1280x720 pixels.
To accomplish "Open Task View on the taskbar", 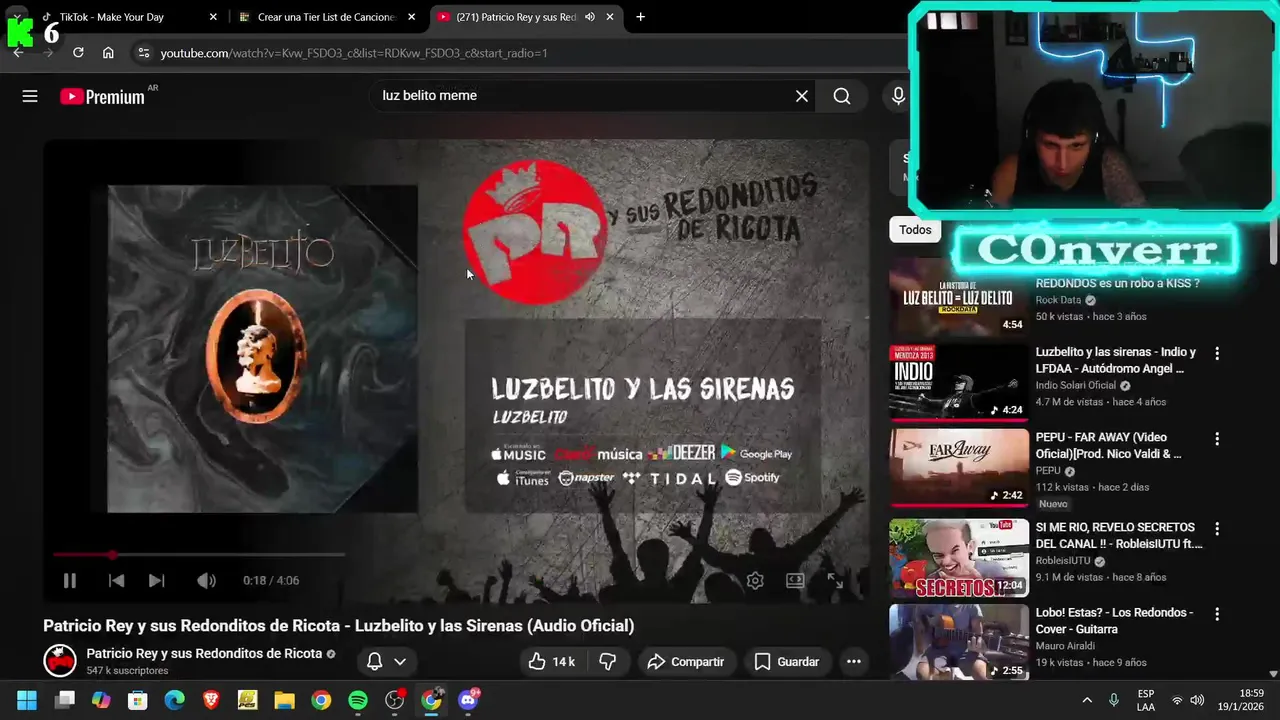I will point(65,700).
